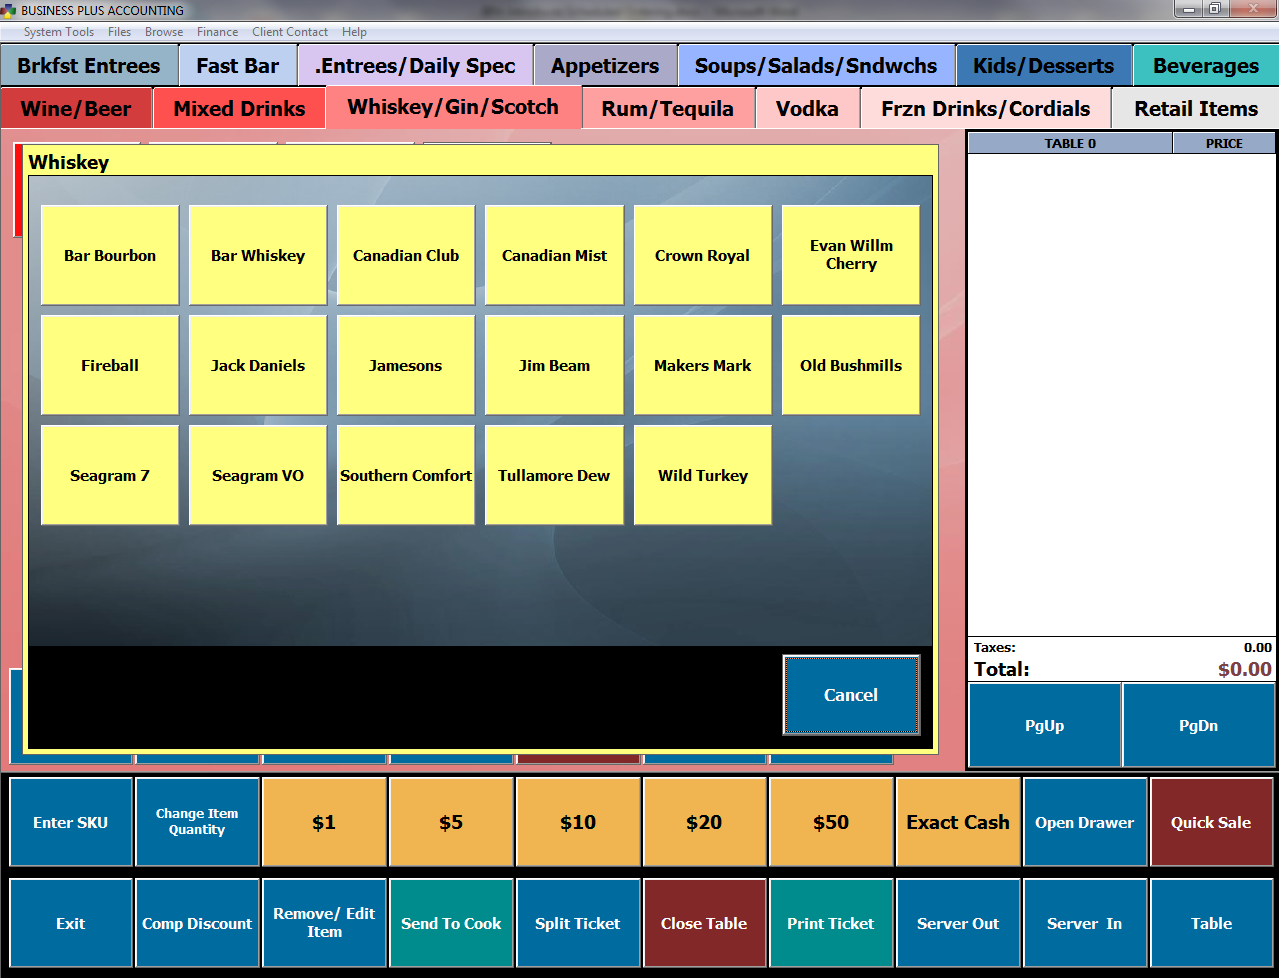This screenshot has width=1279, height=978.
Task: Tender $20 cash
Action: 704,822
